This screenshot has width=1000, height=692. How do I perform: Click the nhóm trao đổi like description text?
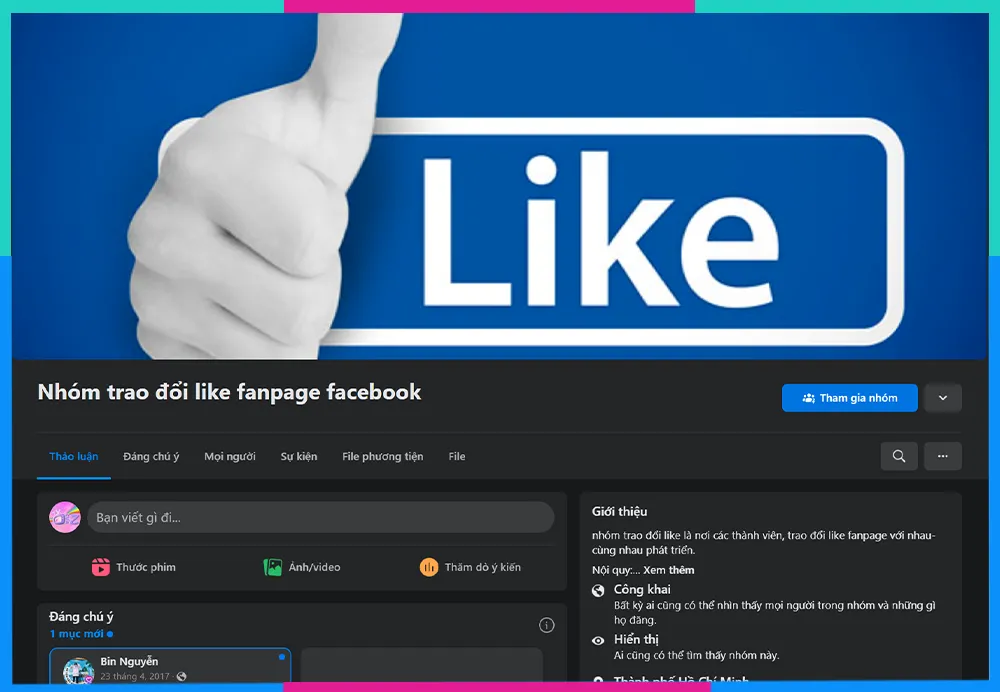tap(763, 543)
